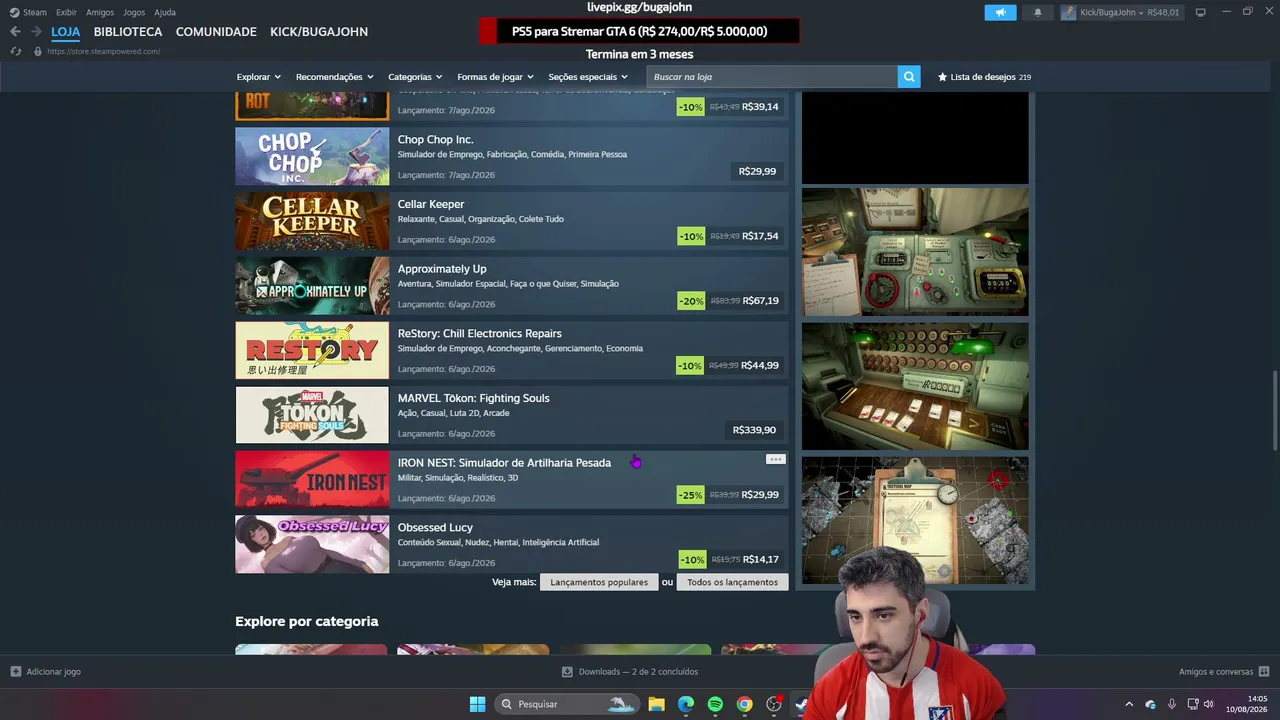The image size is (1280, 720).
Task: Click the ReStory capsule image
Action: (x=312, y=351)
